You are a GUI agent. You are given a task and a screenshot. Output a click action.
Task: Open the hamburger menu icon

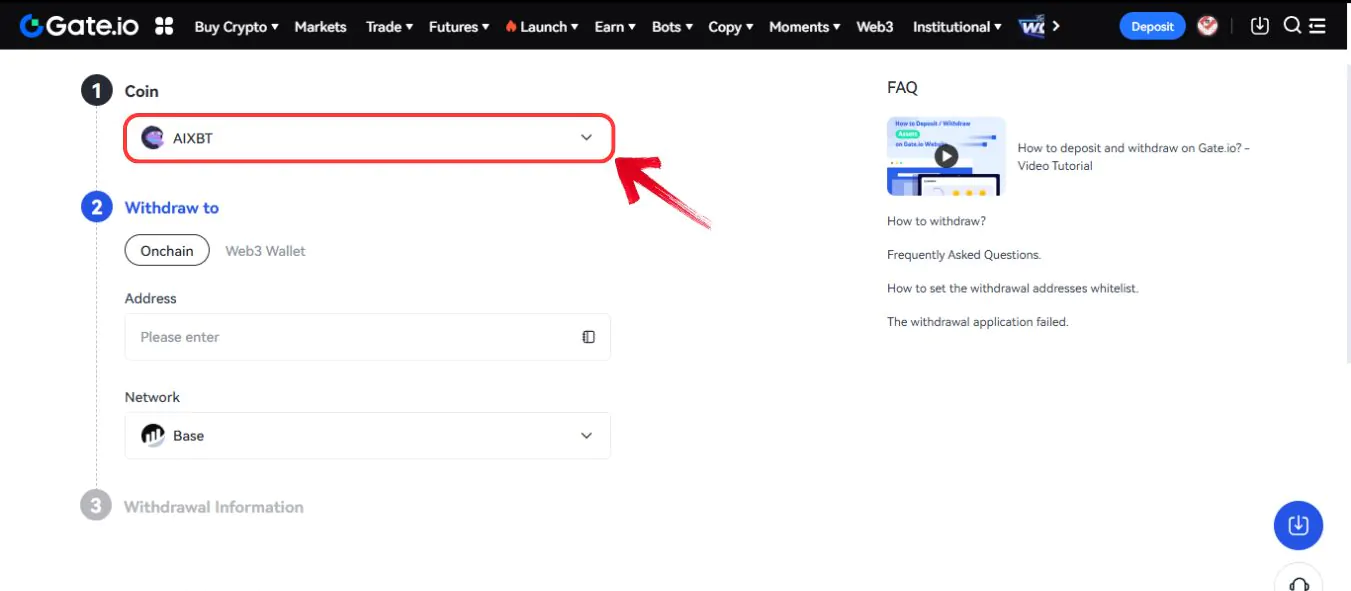pyautogui.click(x=1317, y=27)
